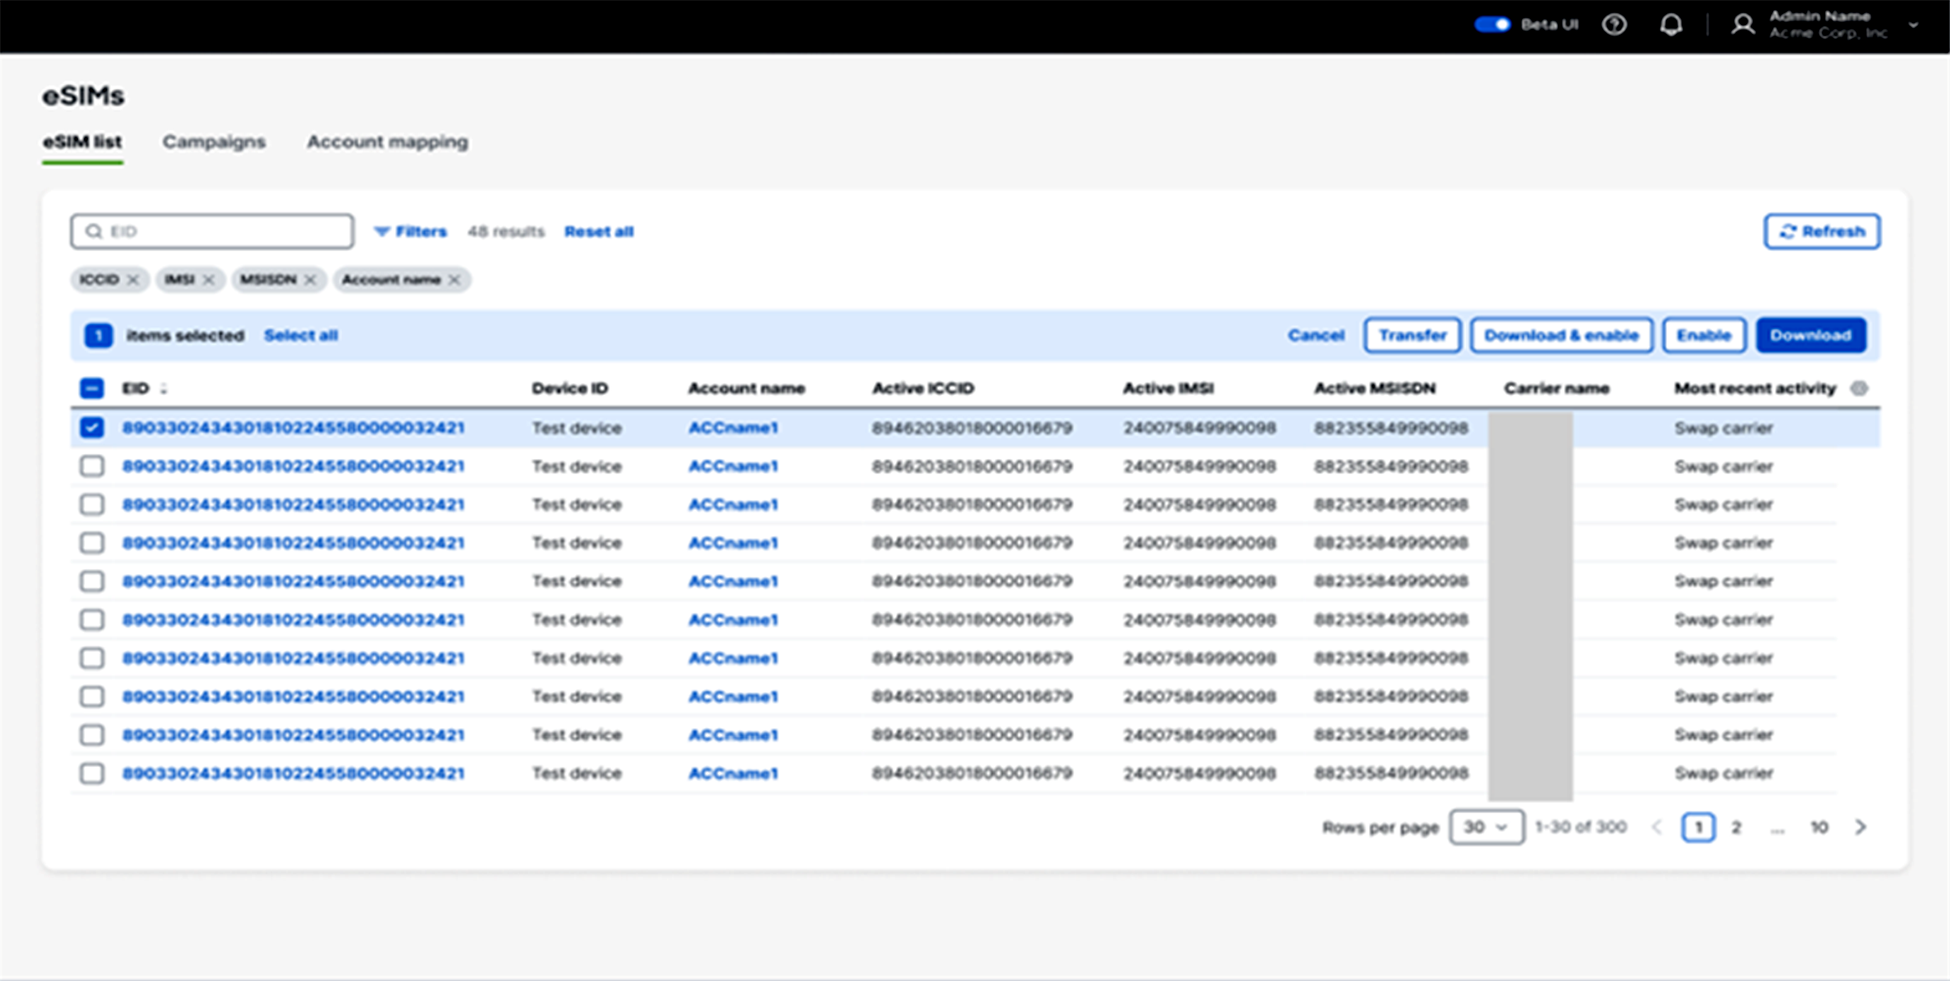Click the Active IMSI column header
Image resolution: width=1950 pixels, height=981 pixels.
pos(1168,388)
